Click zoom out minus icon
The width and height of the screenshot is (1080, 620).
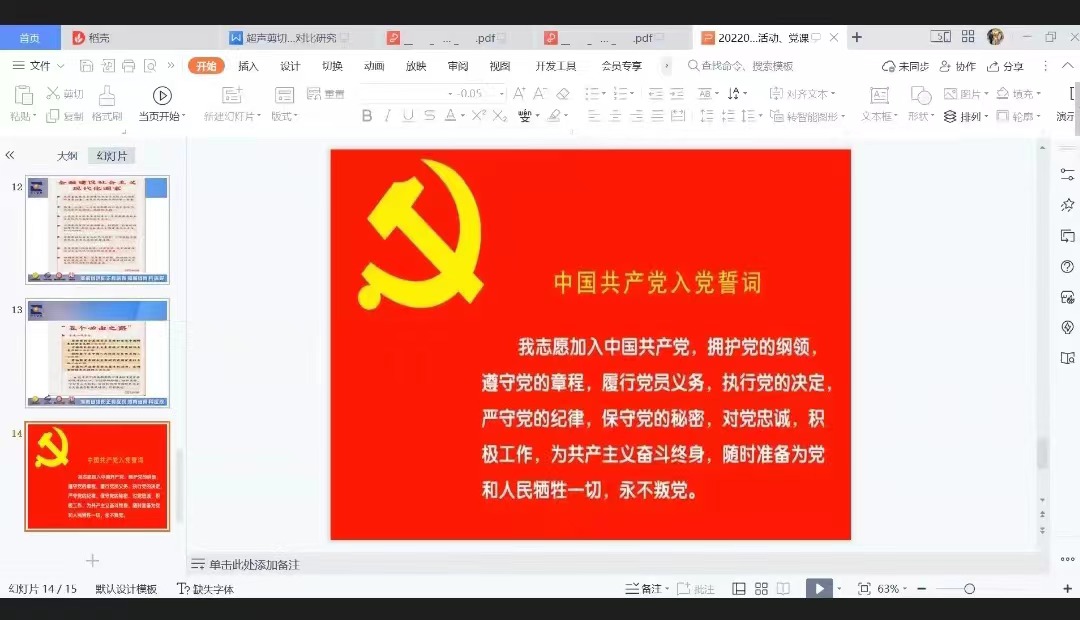(922, 589)
